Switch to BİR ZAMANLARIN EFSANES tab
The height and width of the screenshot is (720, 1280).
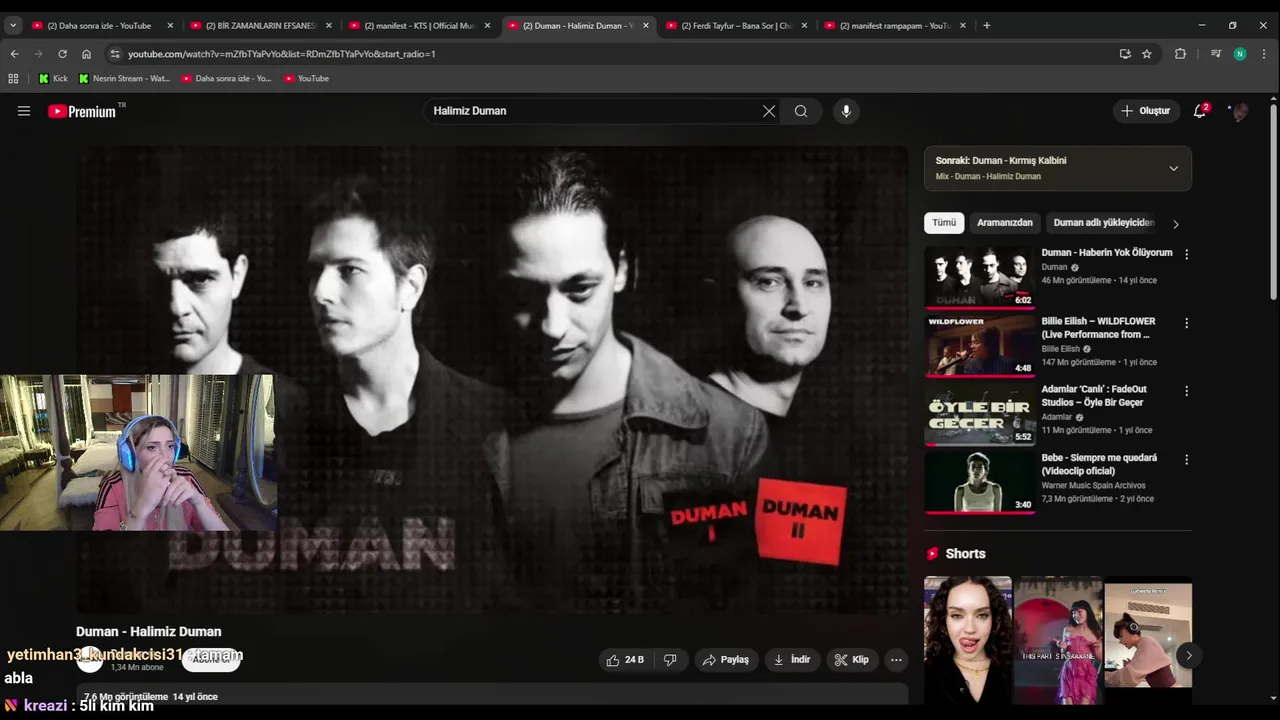coord(260,26)
